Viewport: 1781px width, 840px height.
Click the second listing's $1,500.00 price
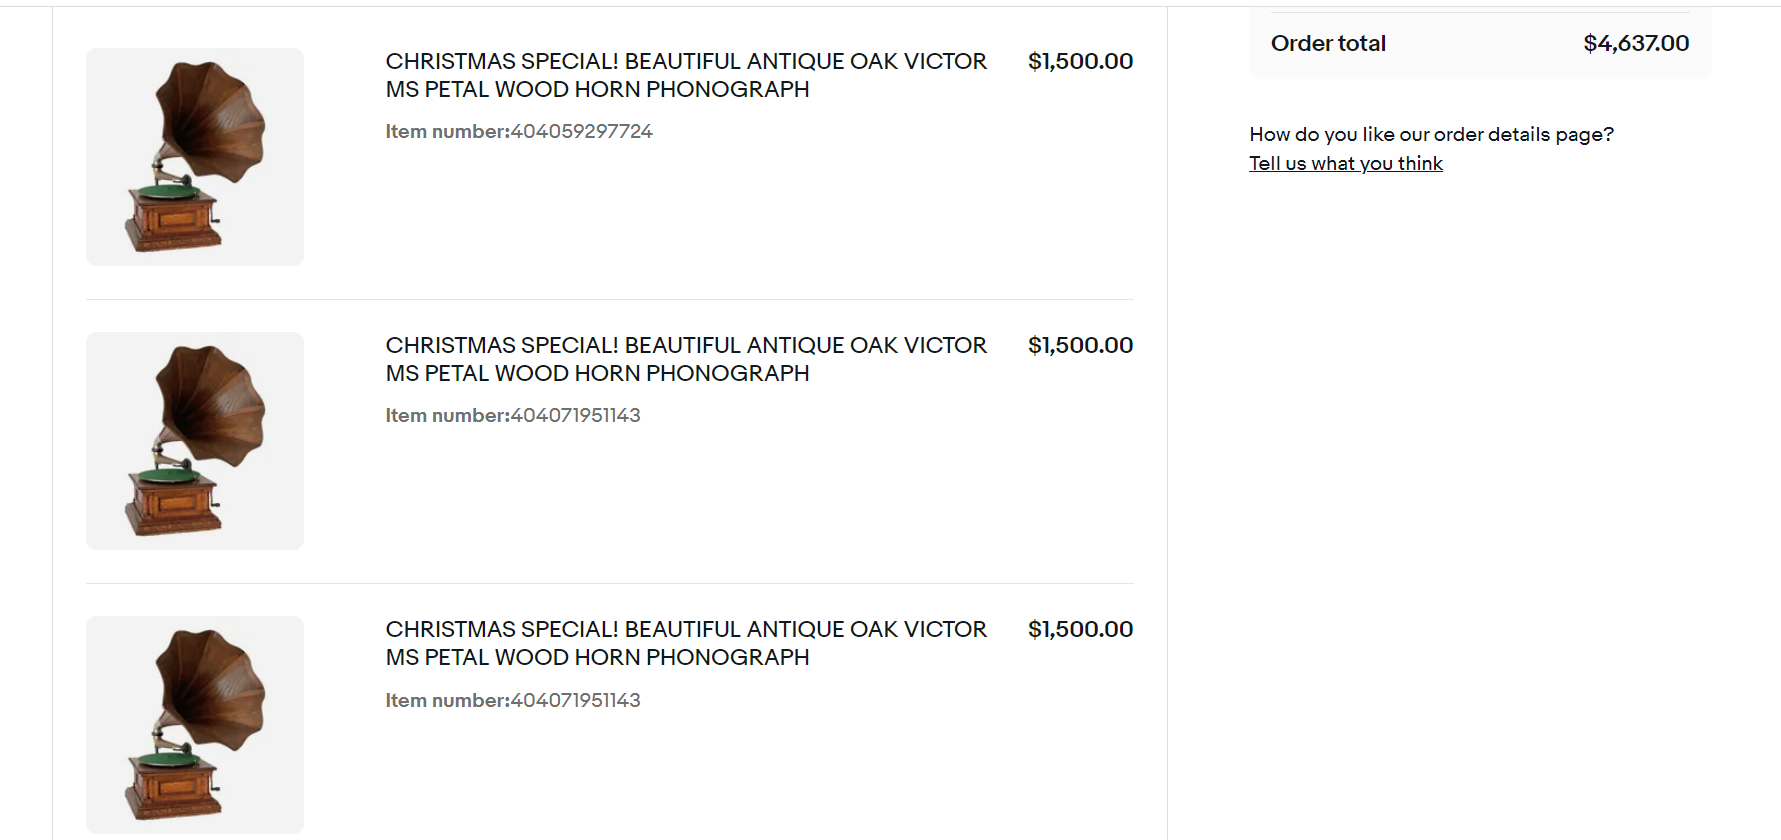click(1080, 345)
